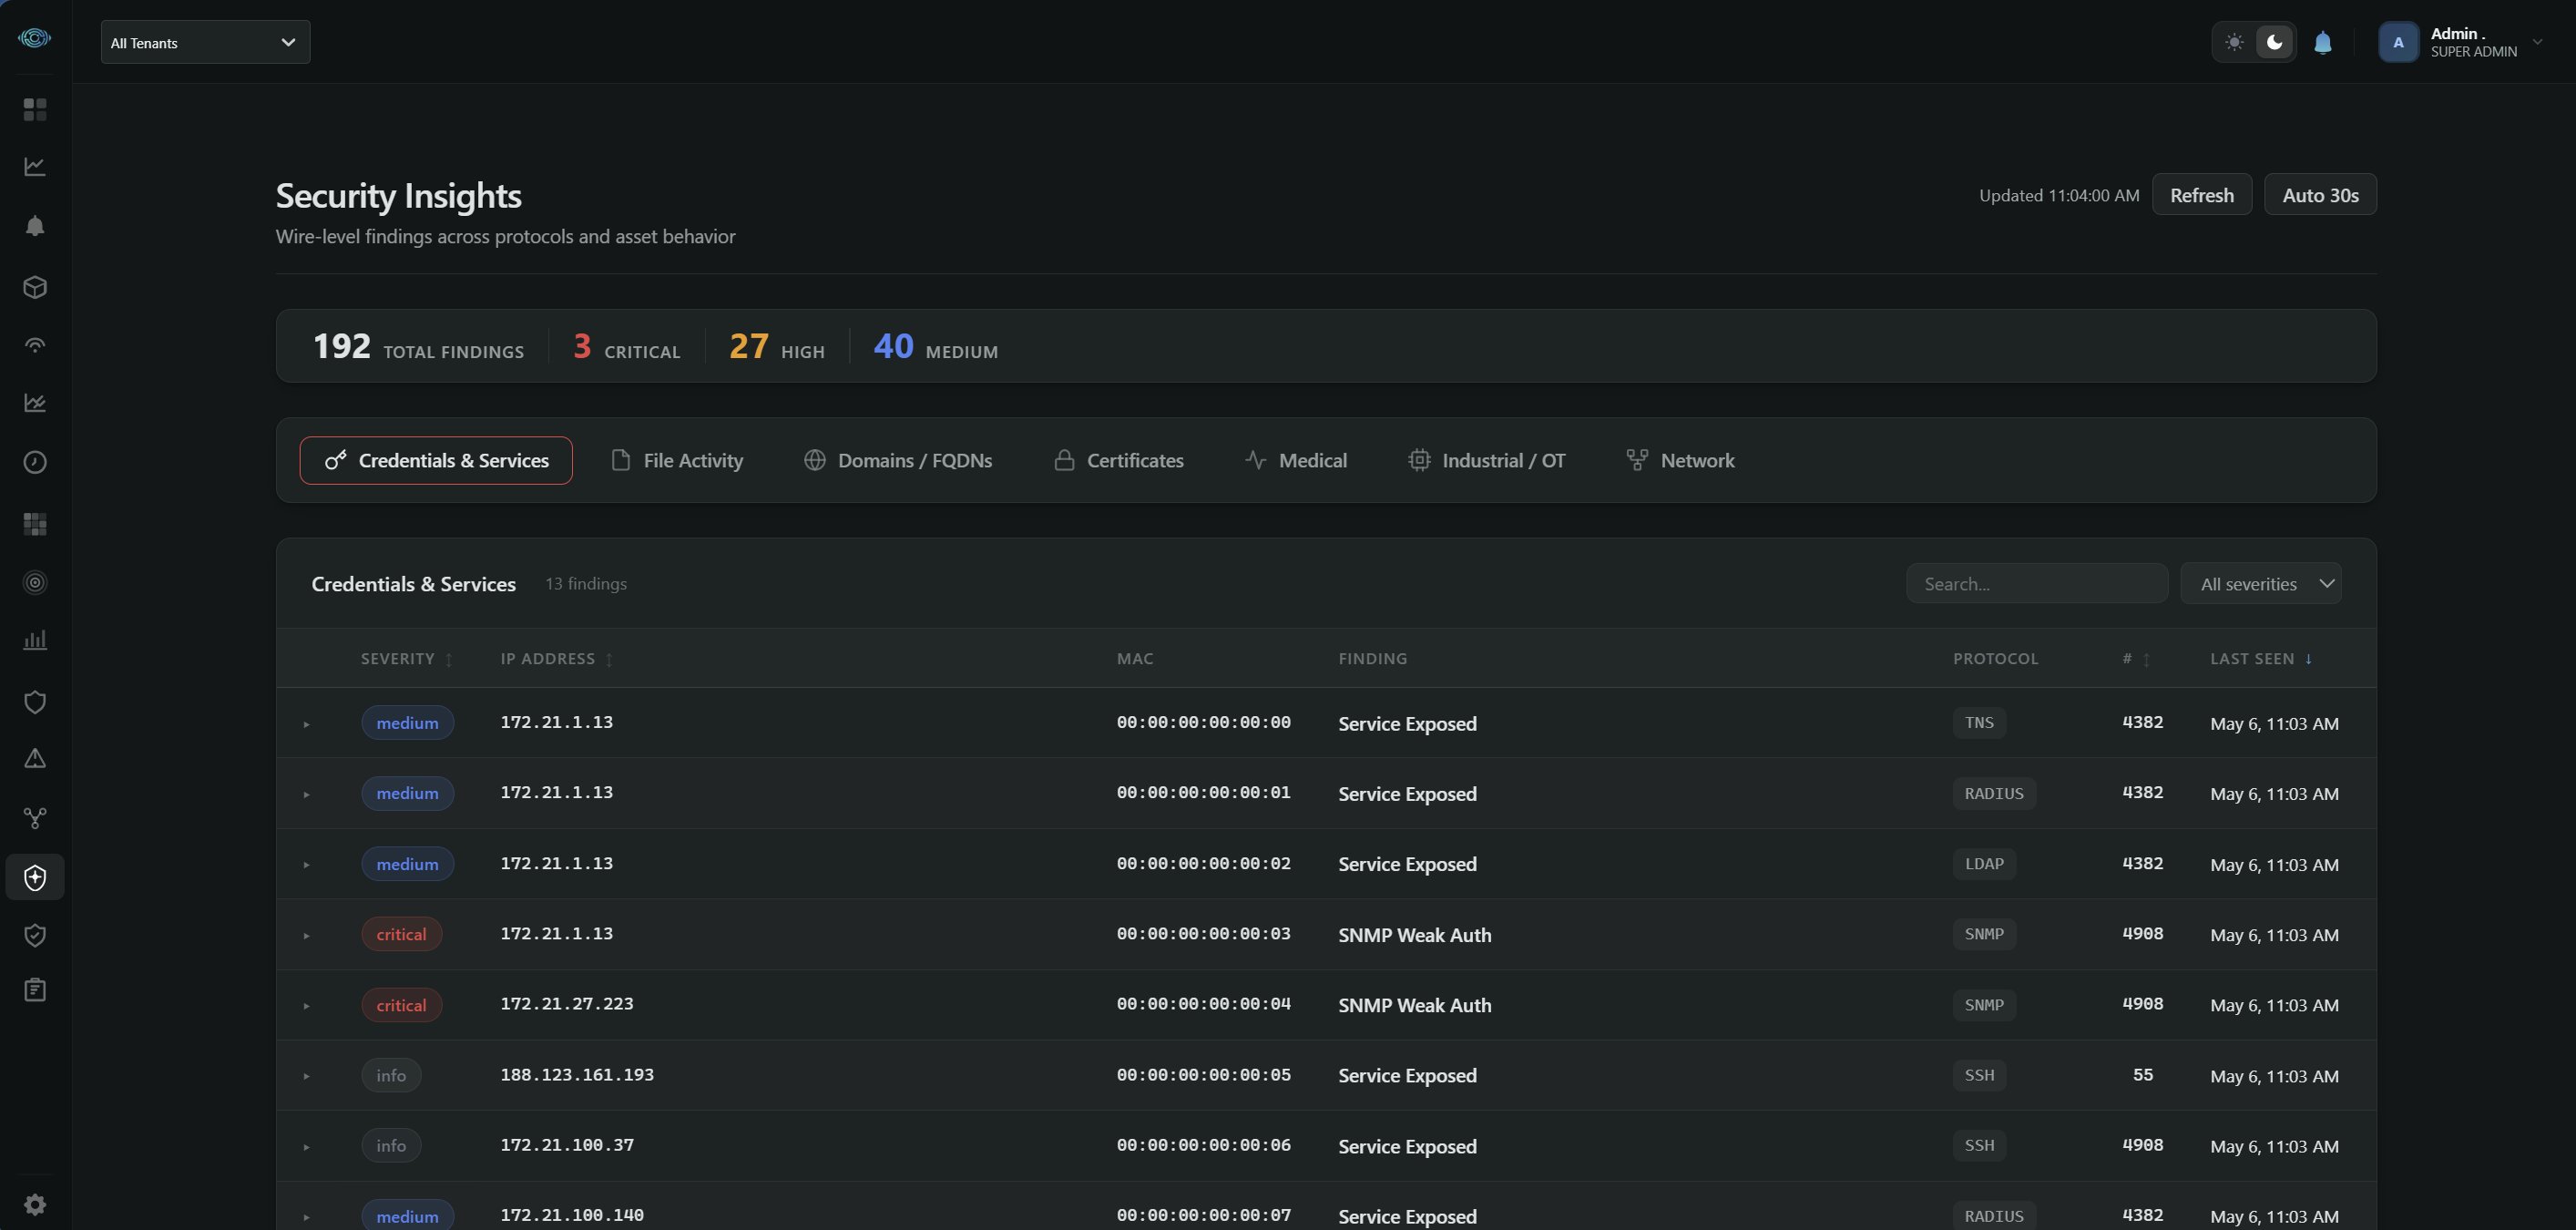Open the line chart analytics sidebar icon
Image resolution: width=2576 pixels, height=1230 pixels.
[35, 166]
